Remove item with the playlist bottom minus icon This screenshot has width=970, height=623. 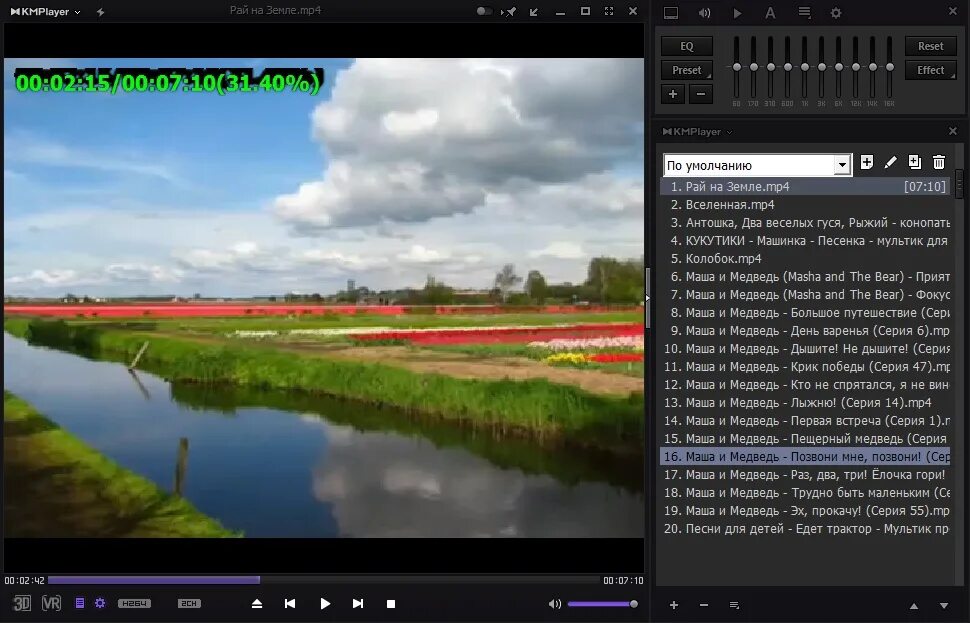703,605
